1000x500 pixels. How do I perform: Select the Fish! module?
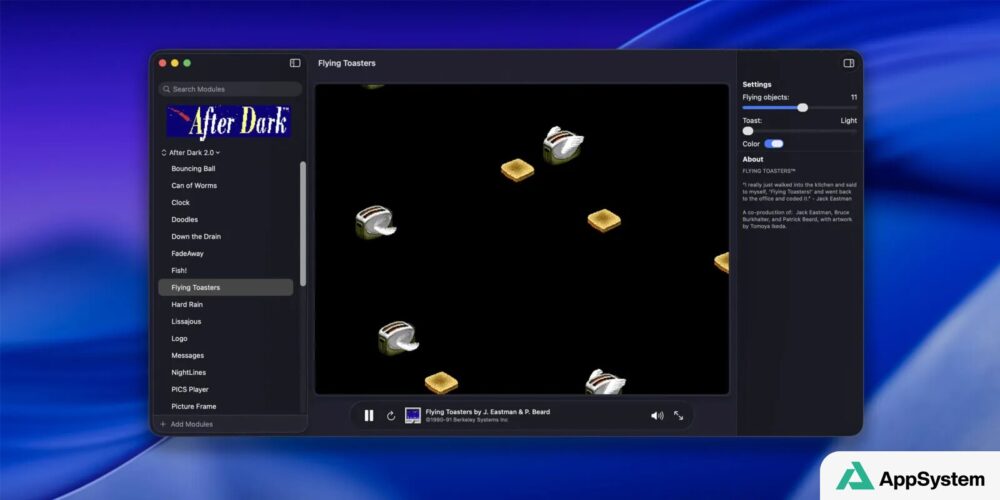click(x=226, y=270)
